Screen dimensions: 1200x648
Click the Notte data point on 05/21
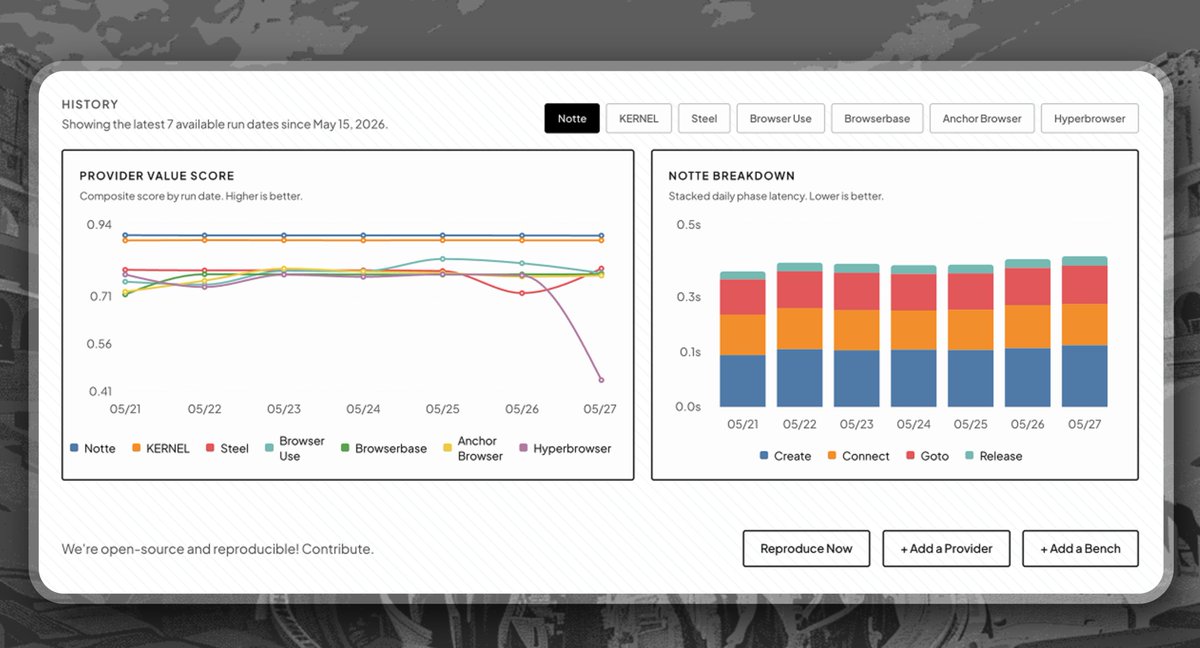coord(125,236)
